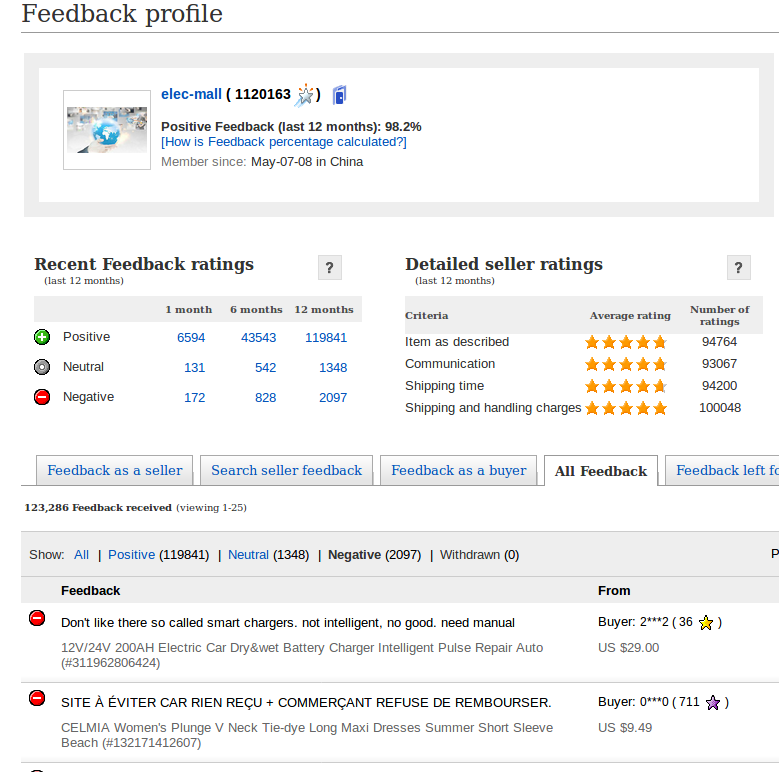Click the red Negative feedback icon in ratings table
Image resolution: width=779 pixels, height=772 pixels.
(42, 397)
